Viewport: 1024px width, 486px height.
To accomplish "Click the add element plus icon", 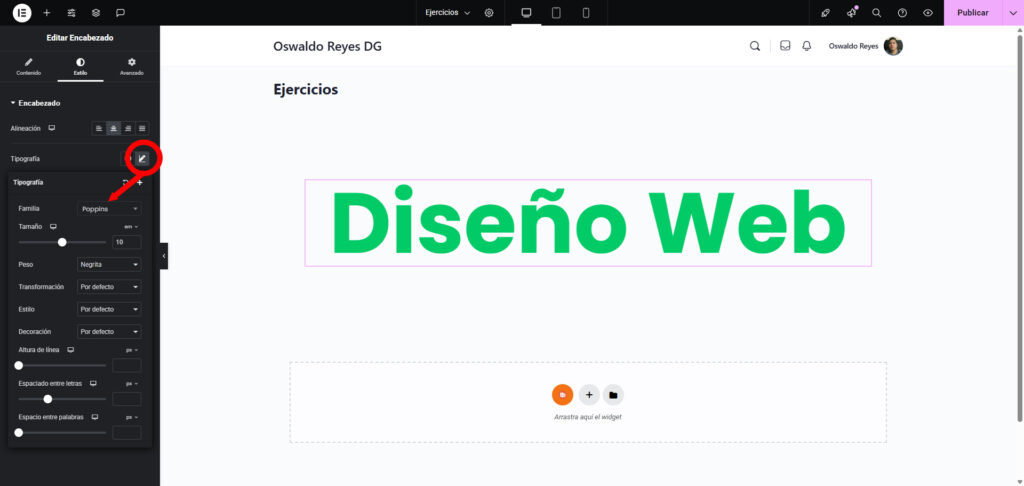I will tap(46, 13).
